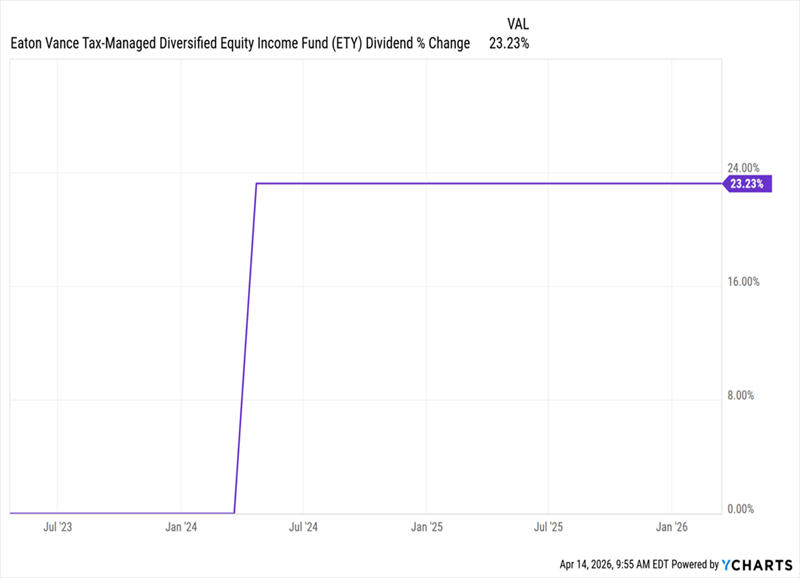The width and height of the screenshot is (800, 578).
Task: Click the flat purple plateau line near Jan '25
Action: click(427, 184)
